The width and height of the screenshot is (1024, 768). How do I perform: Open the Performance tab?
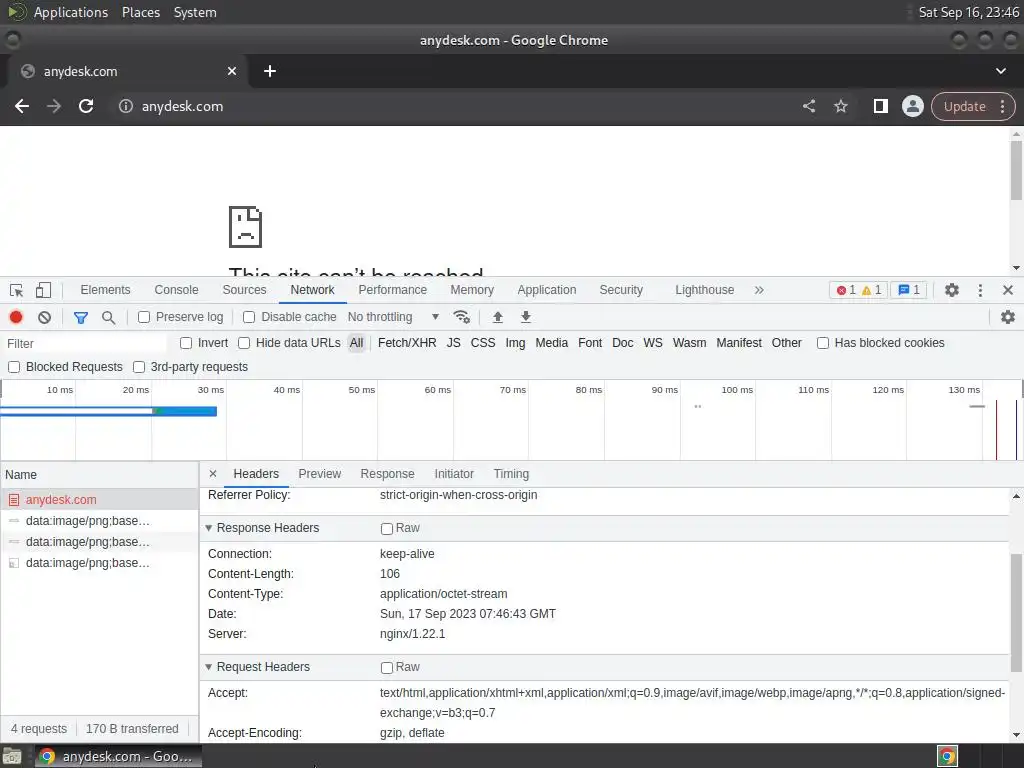(x=392, y=290)
